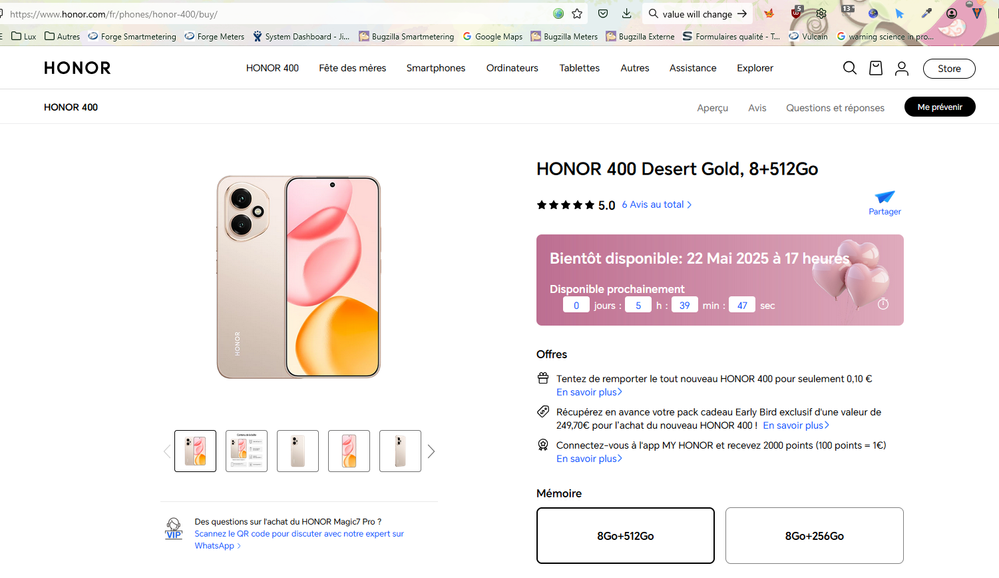Open Firefox downloads arrow icon
The image size is (999, 578).
click(x=626, y=14)
